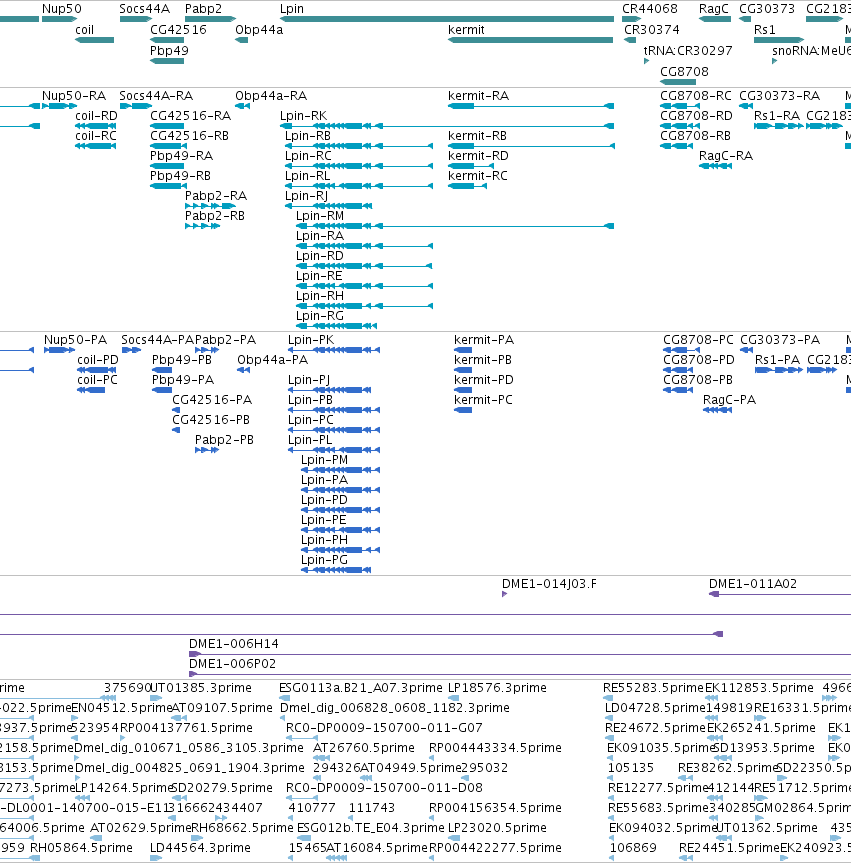Select EST RH05864.5prime
Image resolution: width=851 pixels, height=863 pixels.
coord(81,848)
